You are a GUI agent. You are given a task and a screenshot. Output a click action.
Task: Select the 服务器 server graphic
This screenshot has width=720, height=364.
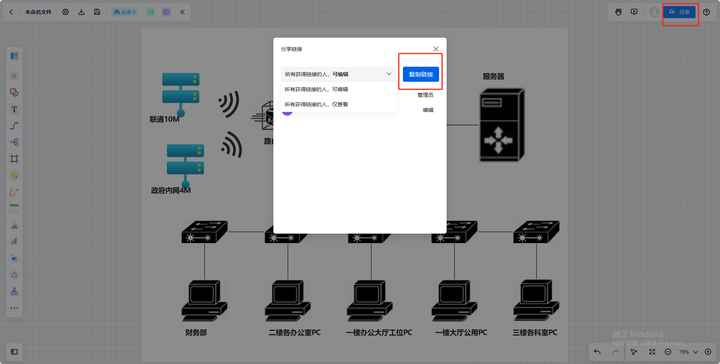(x=501, y=125)
